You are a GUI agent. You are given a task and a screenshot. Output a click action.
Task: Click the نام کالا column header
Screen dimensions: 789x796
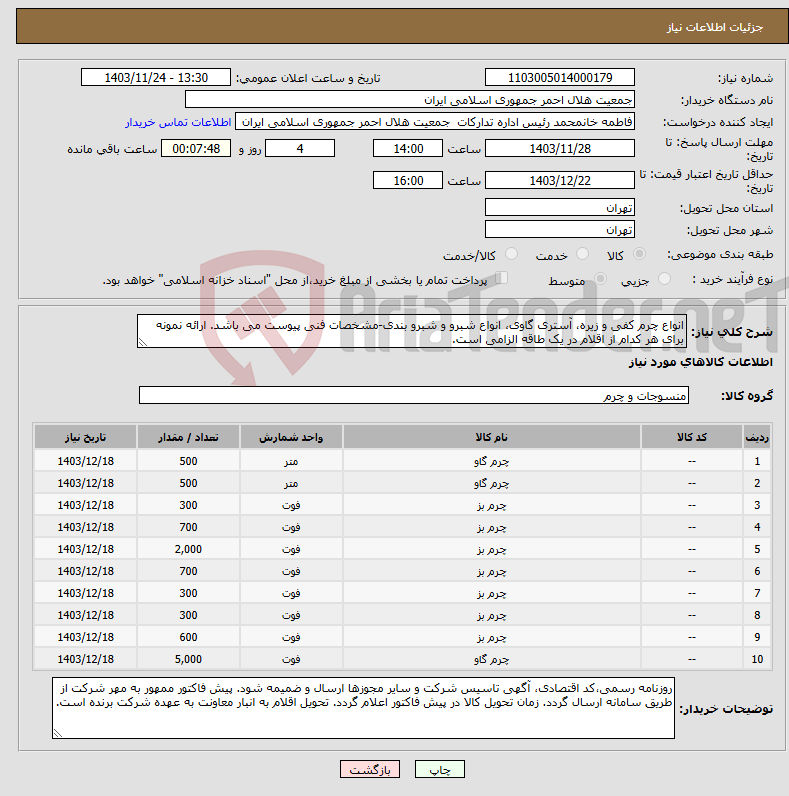(x=491, y=437)
